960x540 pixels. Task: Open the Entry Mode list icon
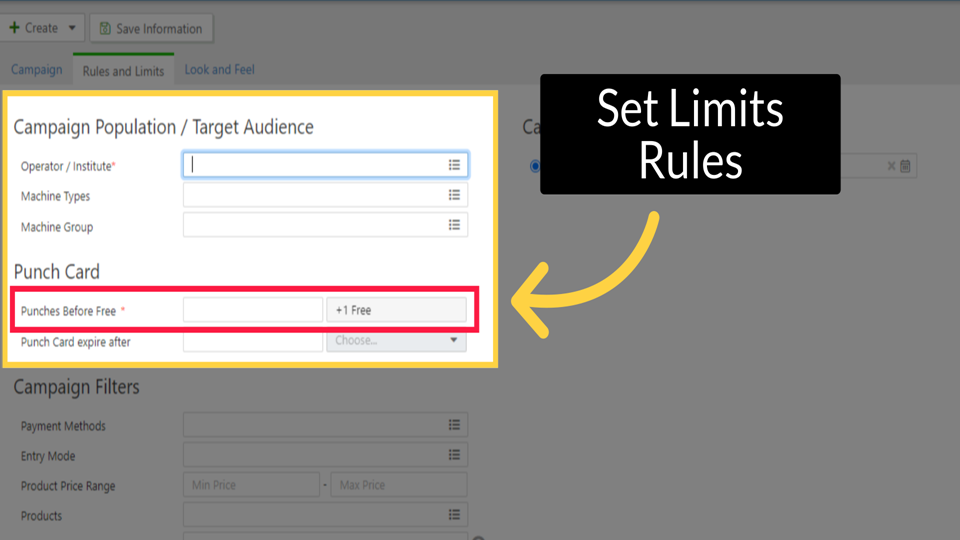(454, 456)
